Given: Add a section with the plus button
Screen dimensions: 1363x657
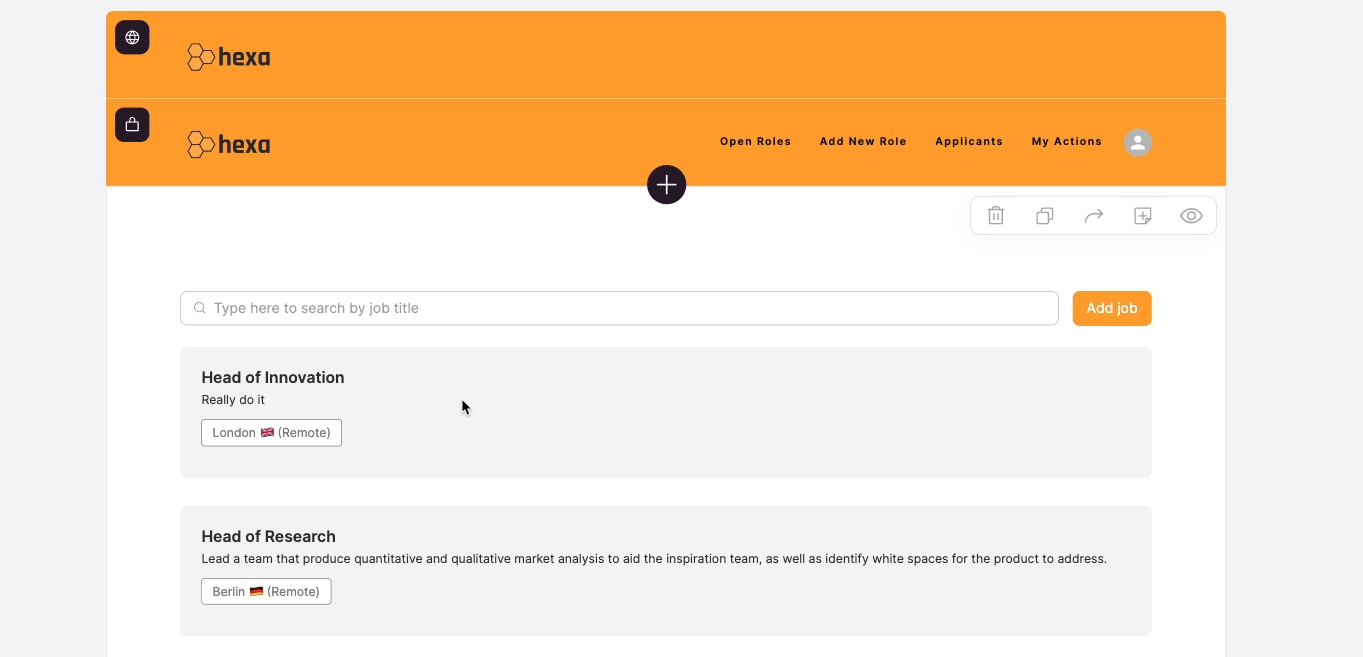Looking at the screenshot, I should click(x=666, y=185).
